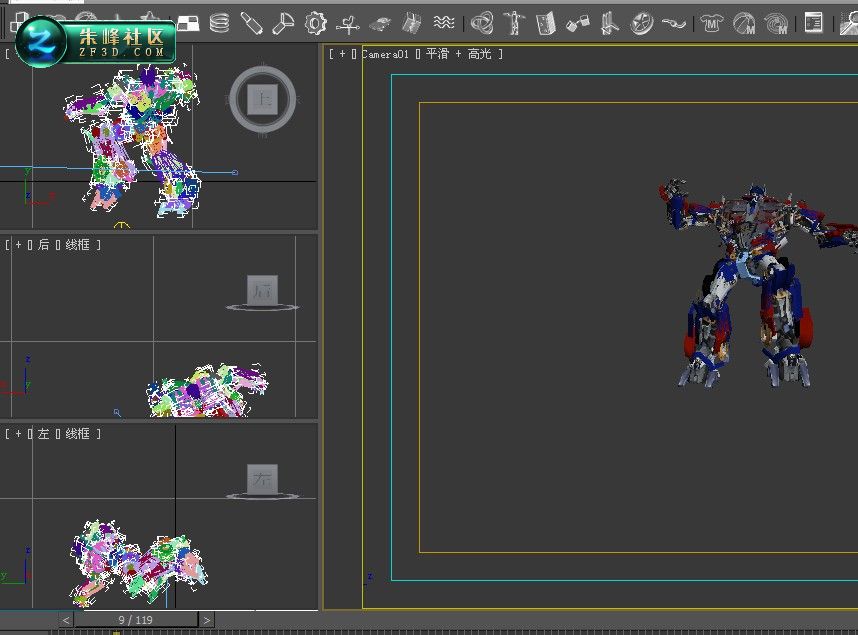The width and height of the screenshot is (858, 635).
Task: Select the Linear Dashpot tool
Action: (x=251, y=24)
